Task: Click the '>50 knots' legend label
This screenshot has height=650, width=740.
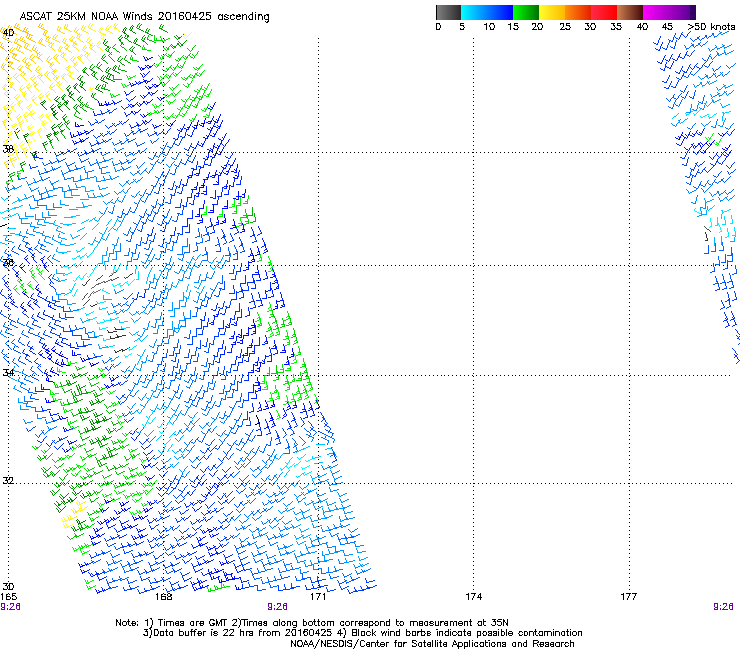Action: click(x=712, y=27)
